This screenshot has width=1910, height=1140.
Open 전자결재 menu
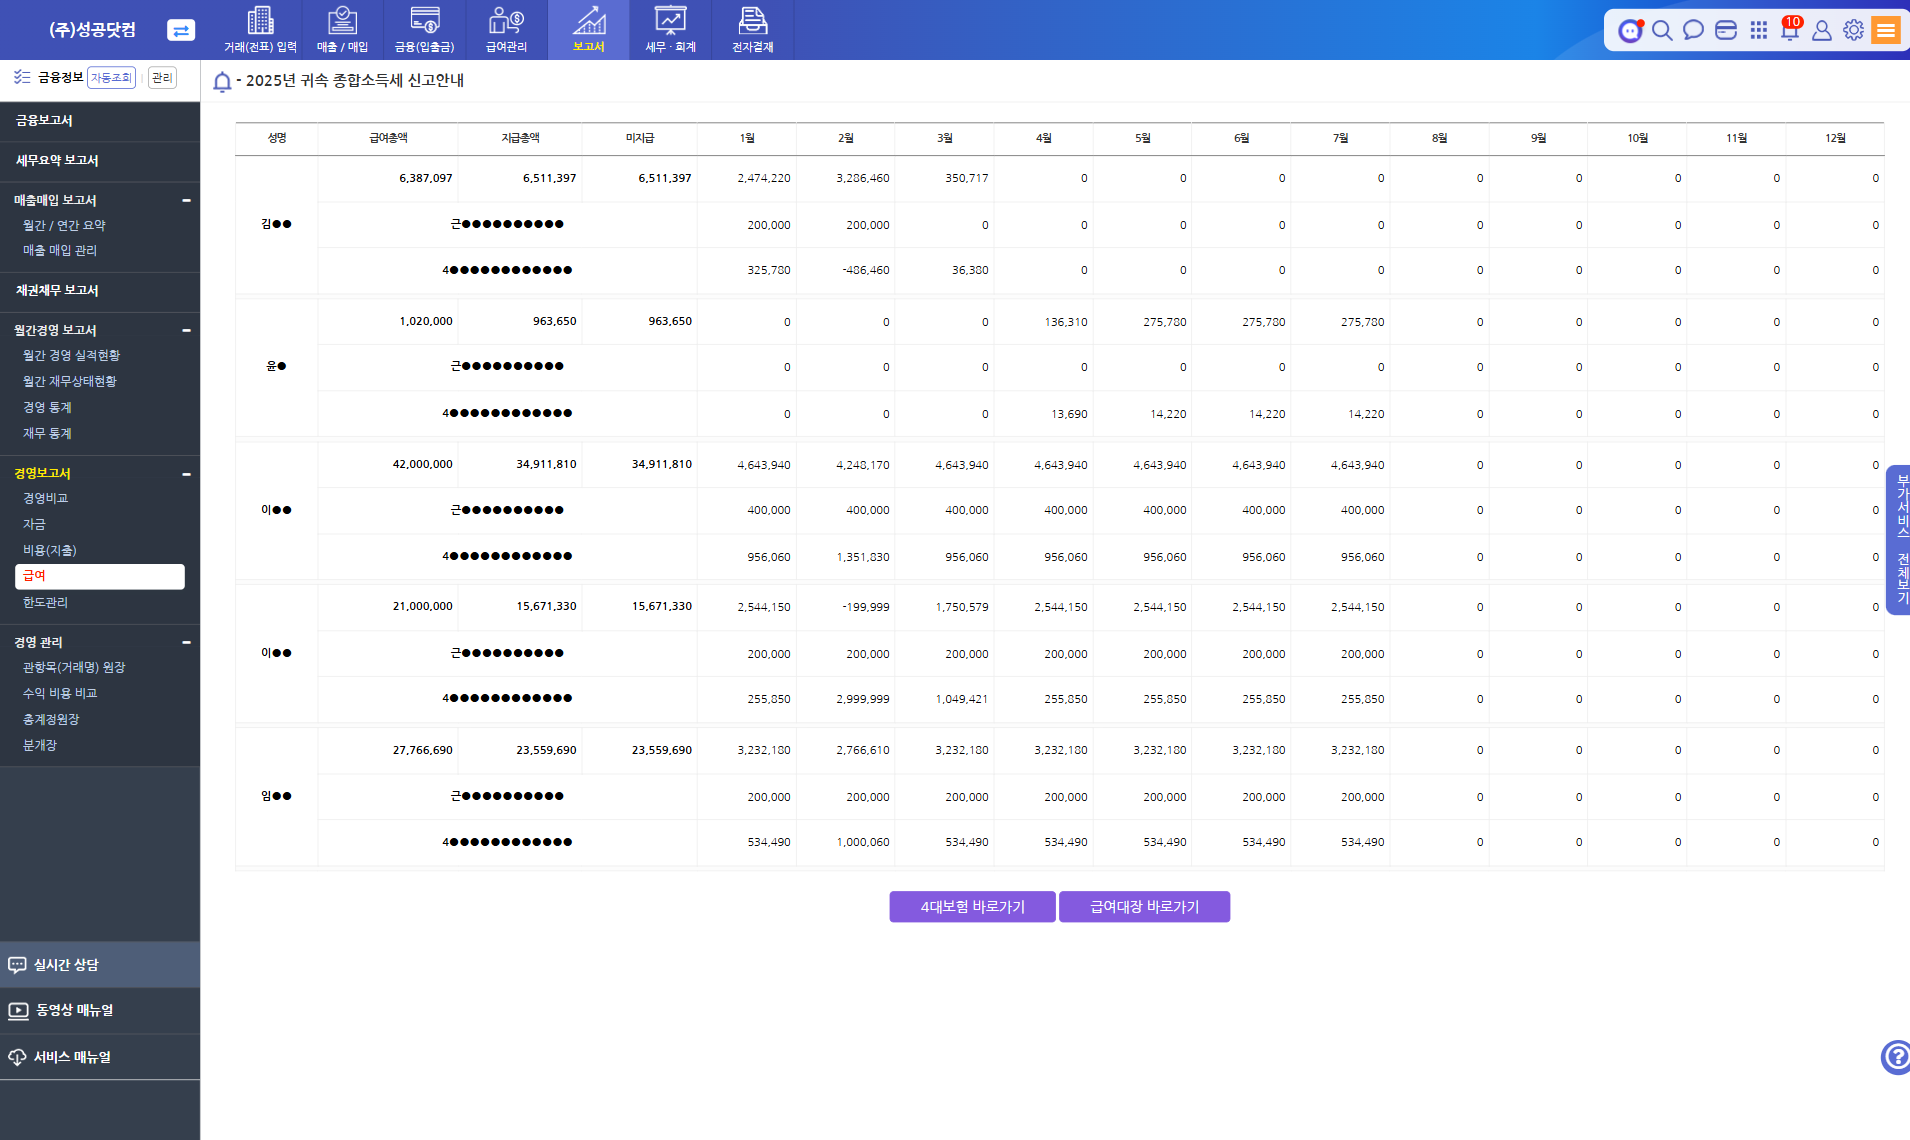coord(752,30)
